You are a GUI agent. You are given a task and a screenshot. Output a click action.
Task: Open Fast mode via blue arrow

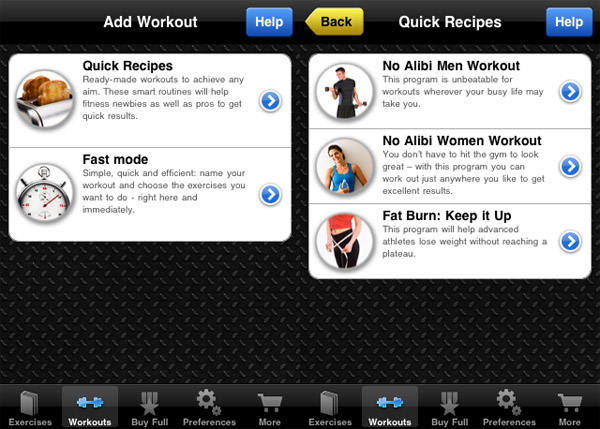coord(271,194)
